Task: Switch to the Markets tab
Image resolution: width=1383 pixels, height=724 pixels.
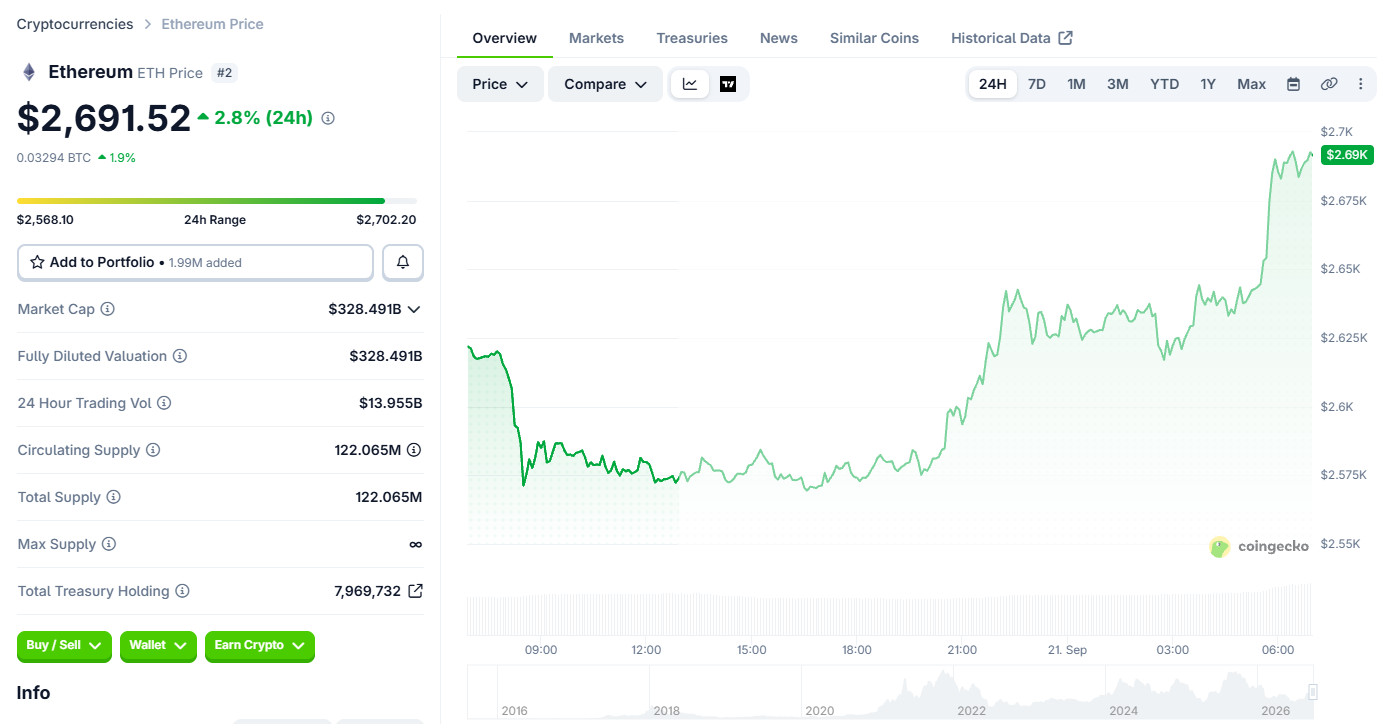Action: tap(596, 38)
